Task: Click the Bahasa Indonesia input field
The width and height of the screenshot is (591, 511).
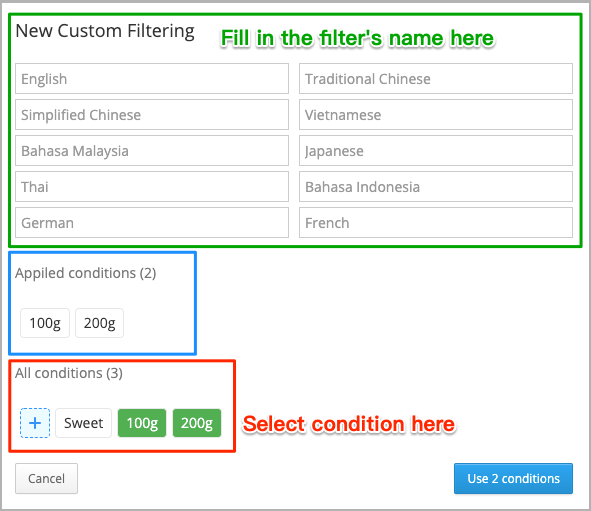Action: click(x=436, y=187)
